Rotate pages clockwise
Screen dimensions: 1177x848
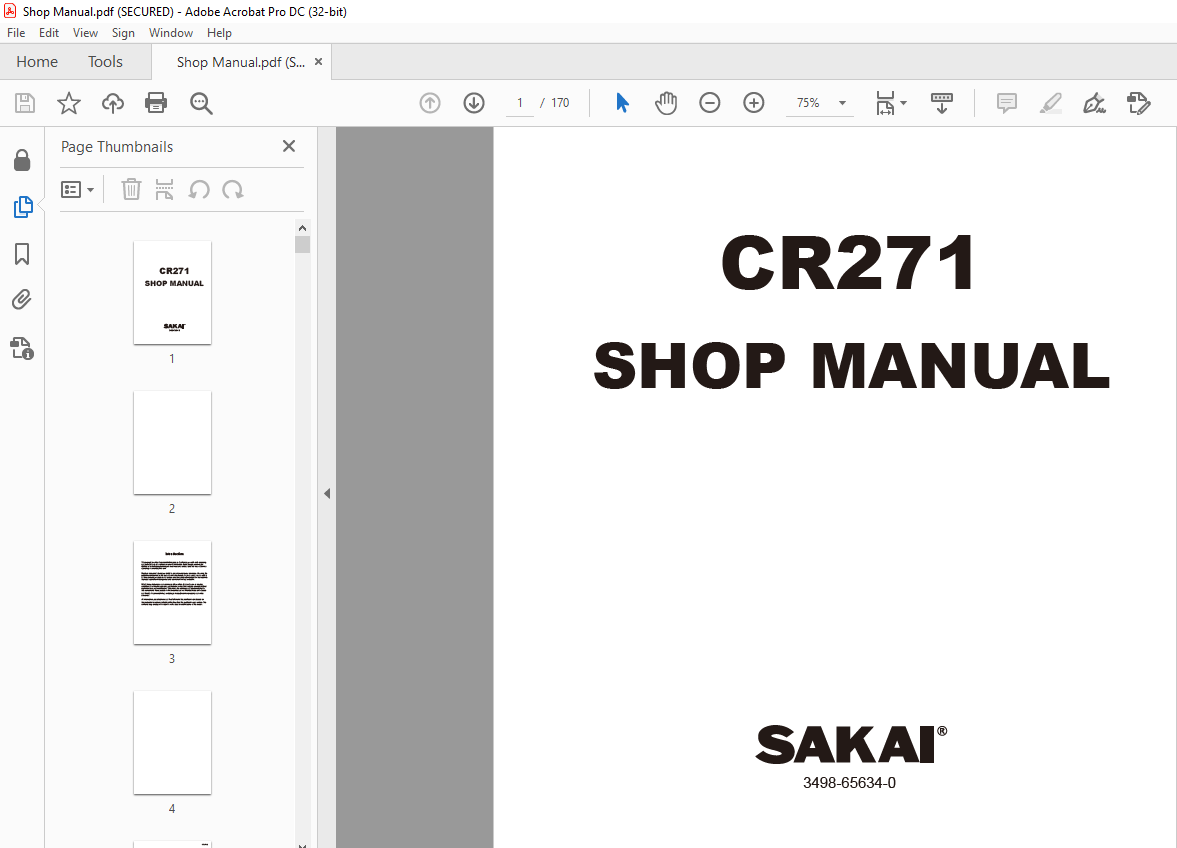click(x=233, y=189)
